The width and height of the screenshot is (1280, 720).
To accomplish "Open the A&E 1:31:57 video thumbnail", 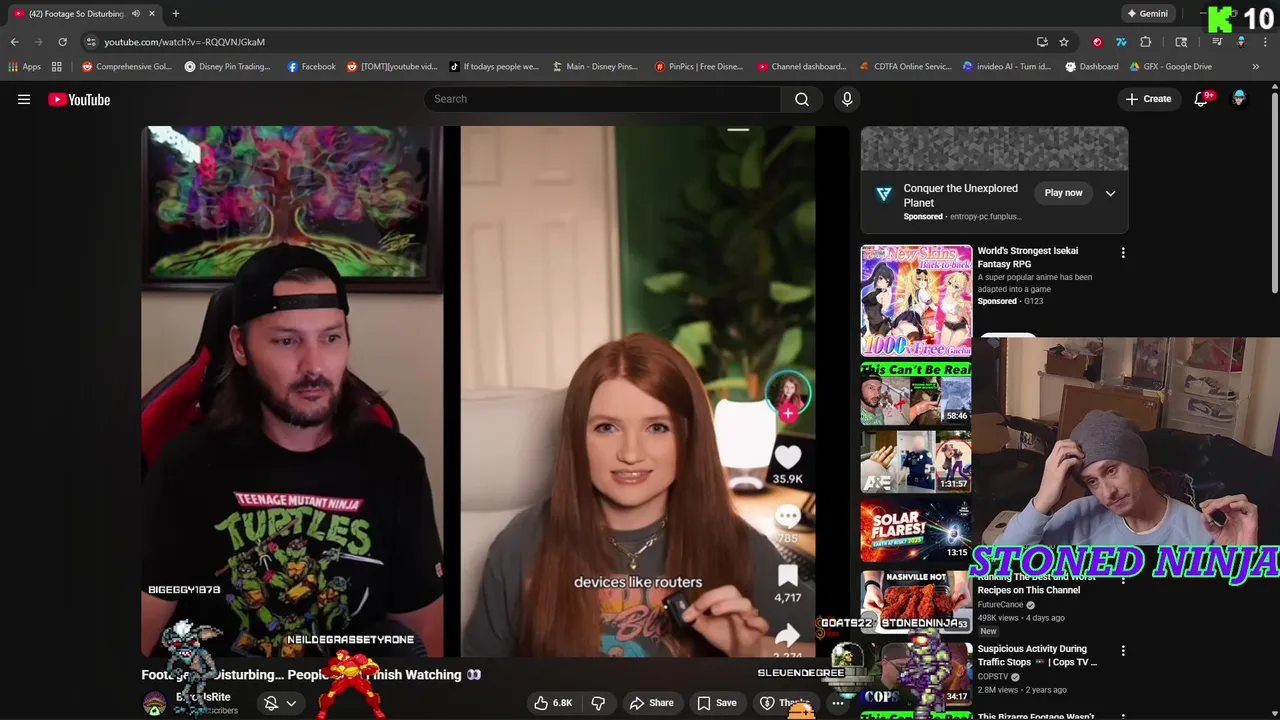I will tap(916, 461).
